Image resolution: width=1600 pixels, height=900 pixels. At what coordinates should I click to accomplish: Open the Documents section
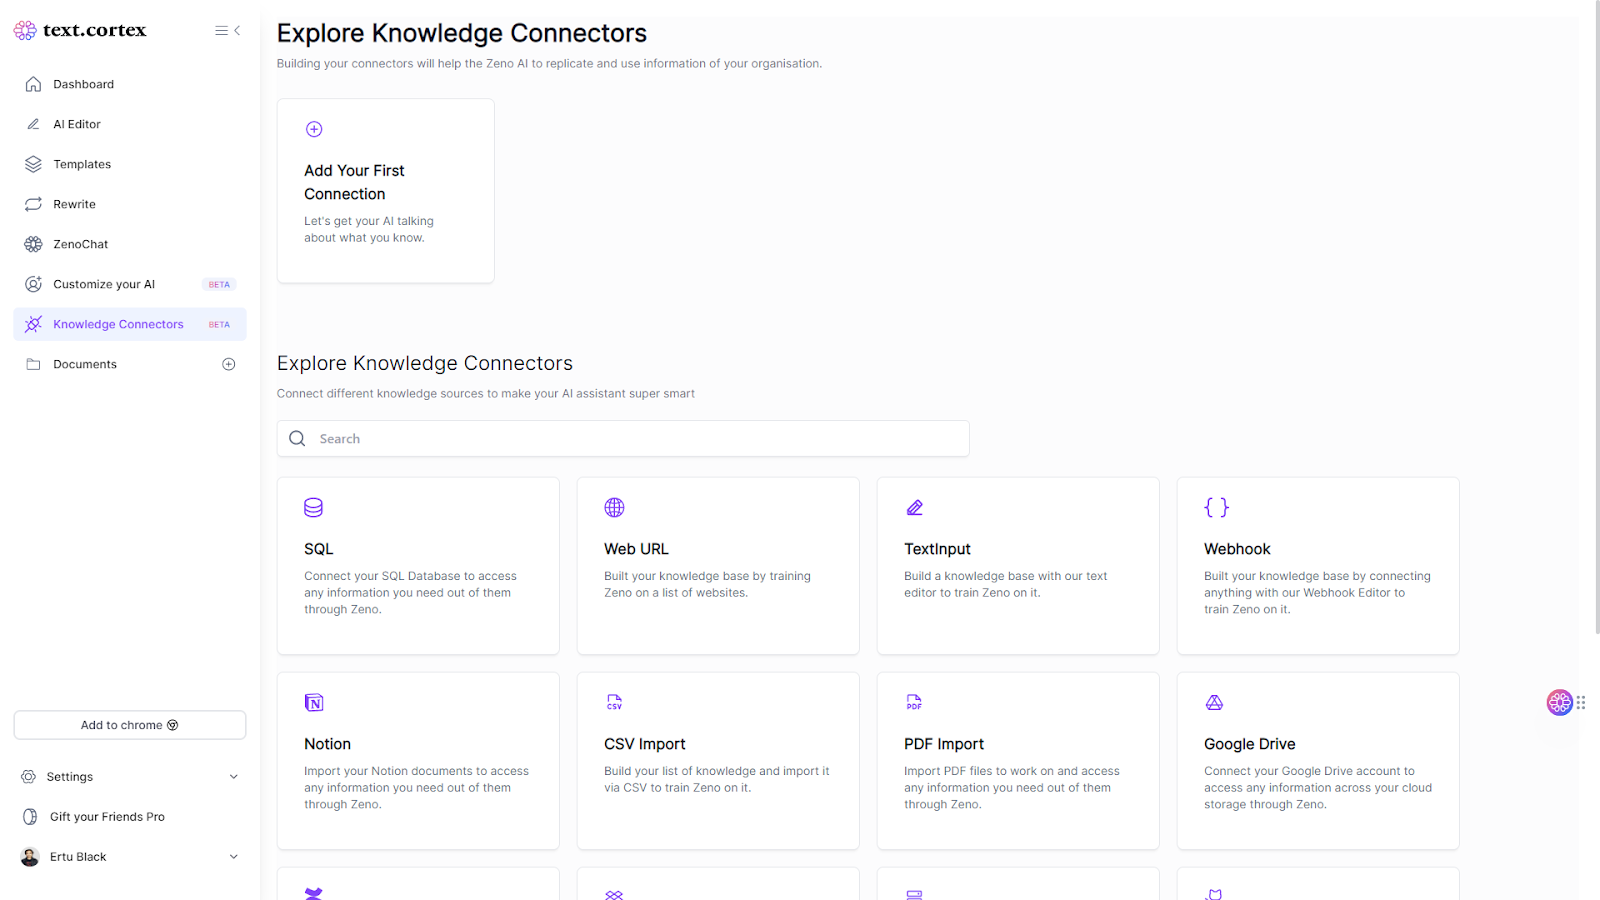85,364
